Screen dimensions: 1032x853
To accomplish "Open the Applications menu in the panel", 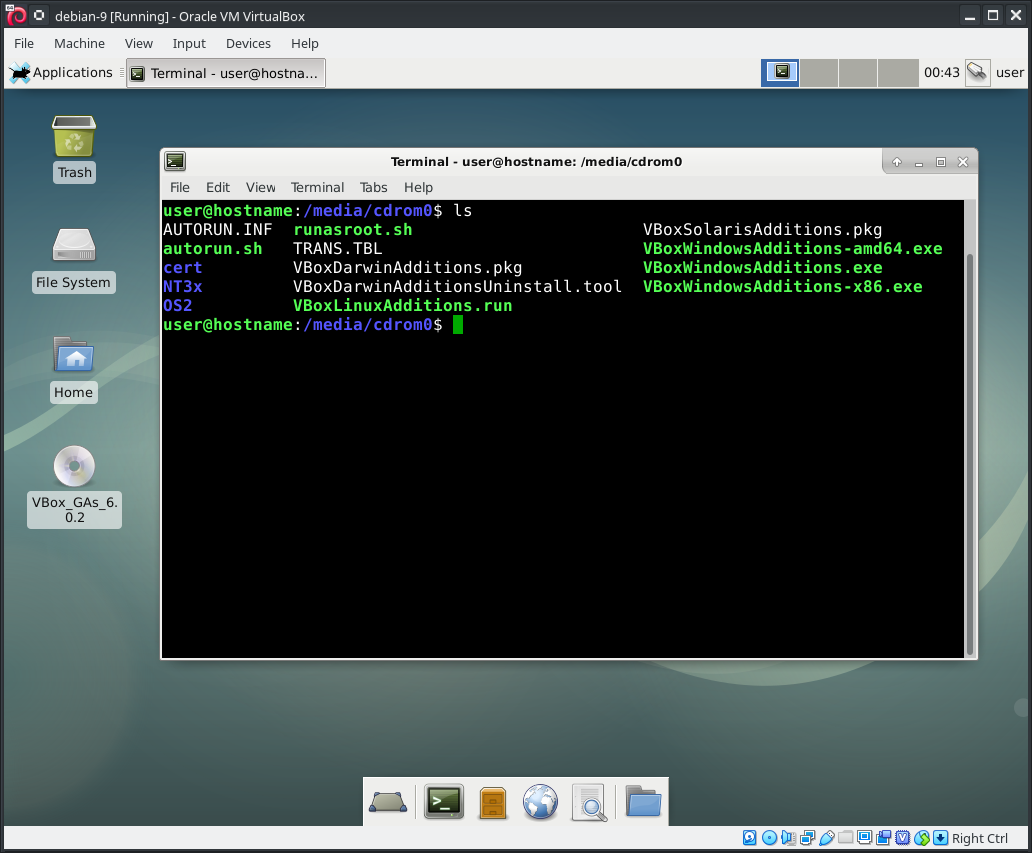I will [x=62, y=73].
